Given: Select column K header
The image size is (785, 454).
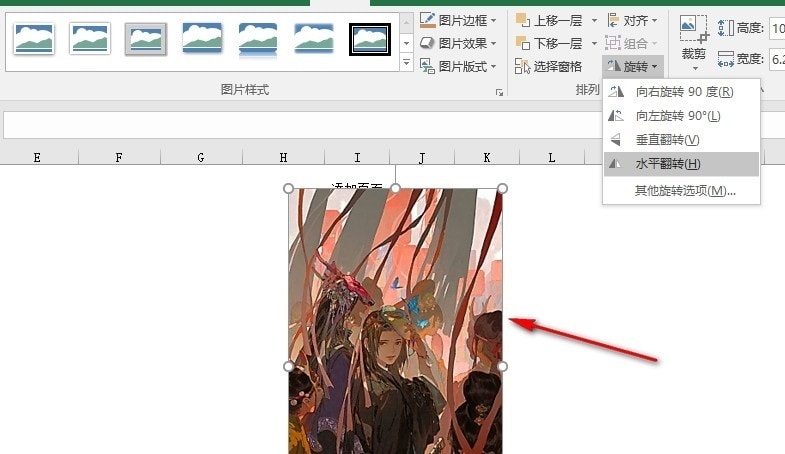Looking at the screenshot, I should [x=487, y=158].
